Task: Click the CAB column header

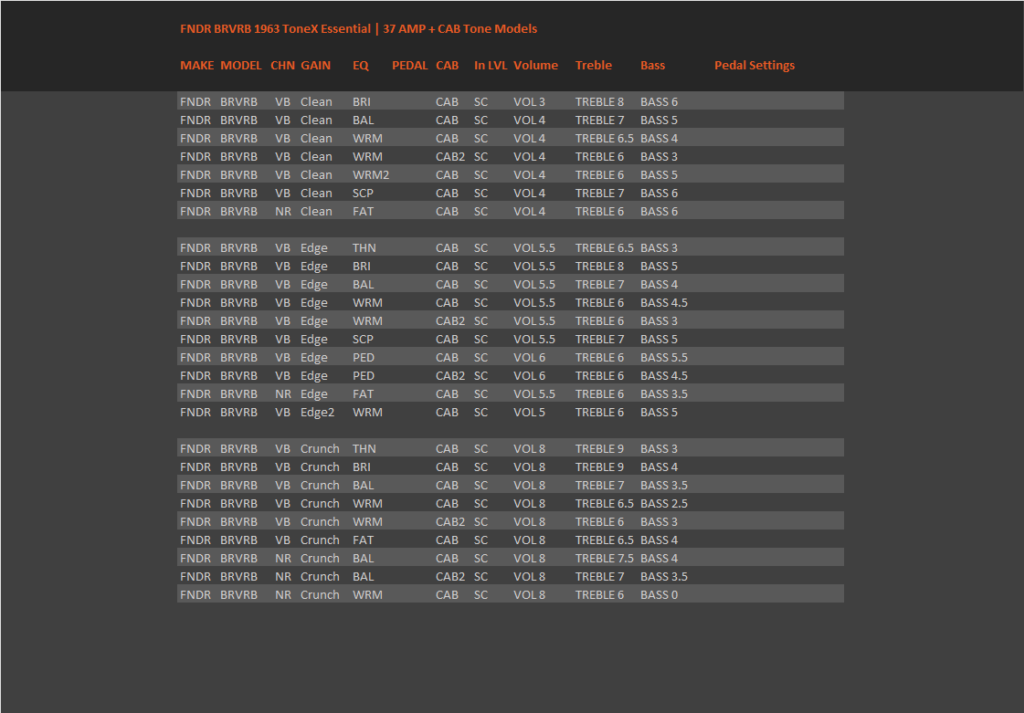Action: [x=447, y=65]
